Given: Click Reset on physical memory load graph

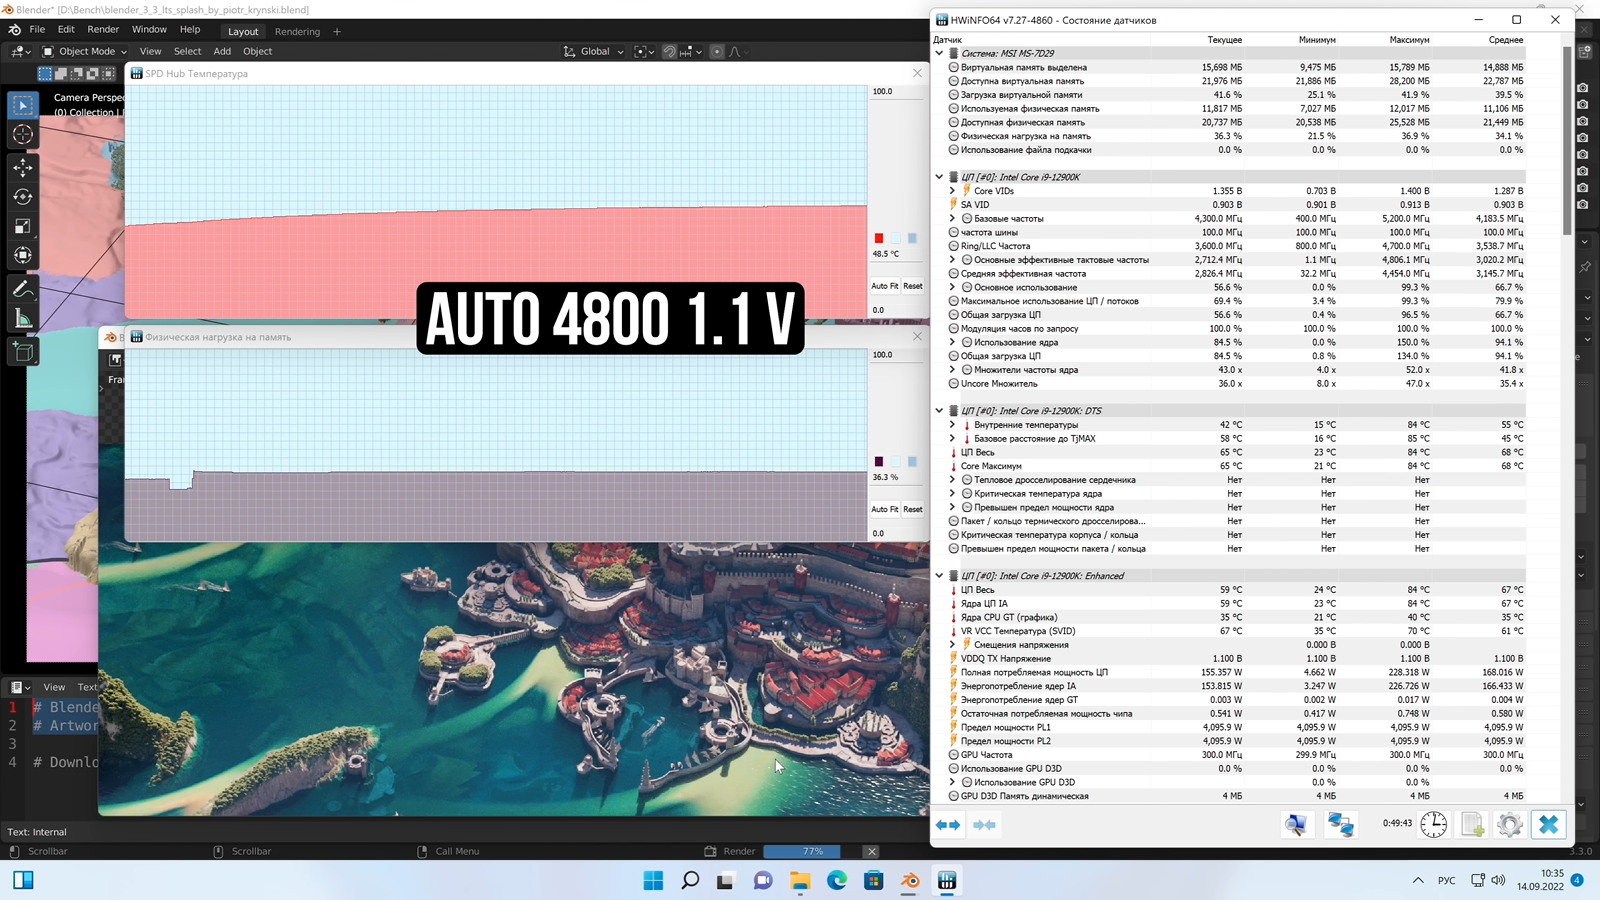Looking at the screenshot, I should (x=913, y=509).
